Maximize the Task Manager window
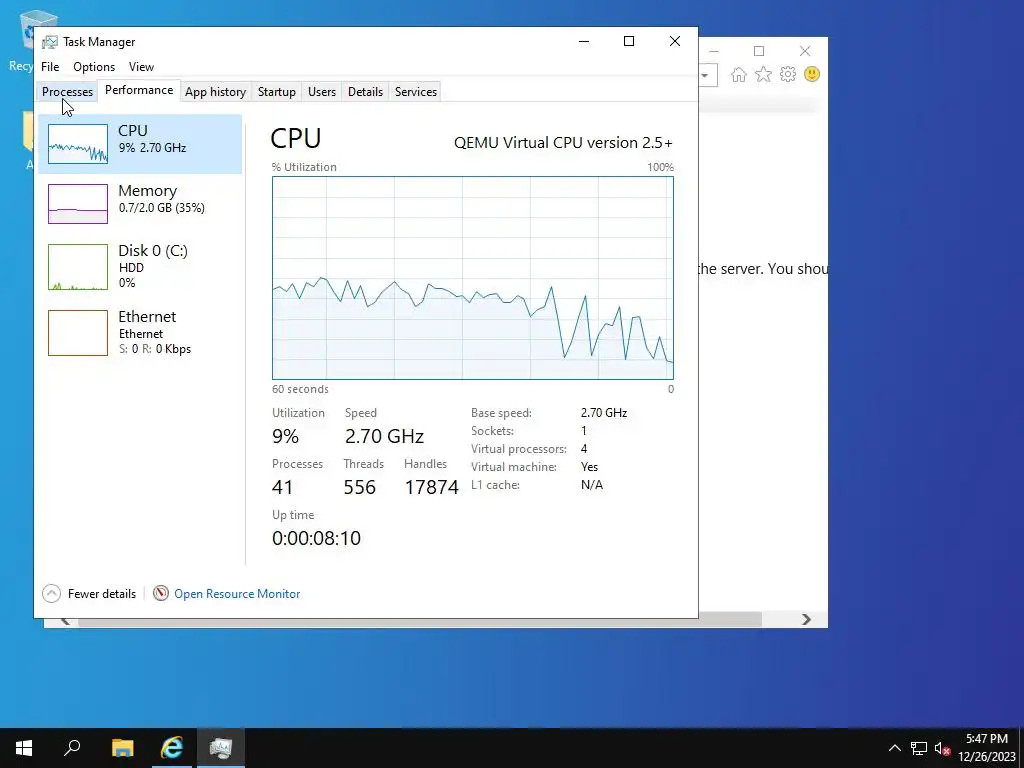 (x=629, y=41)
